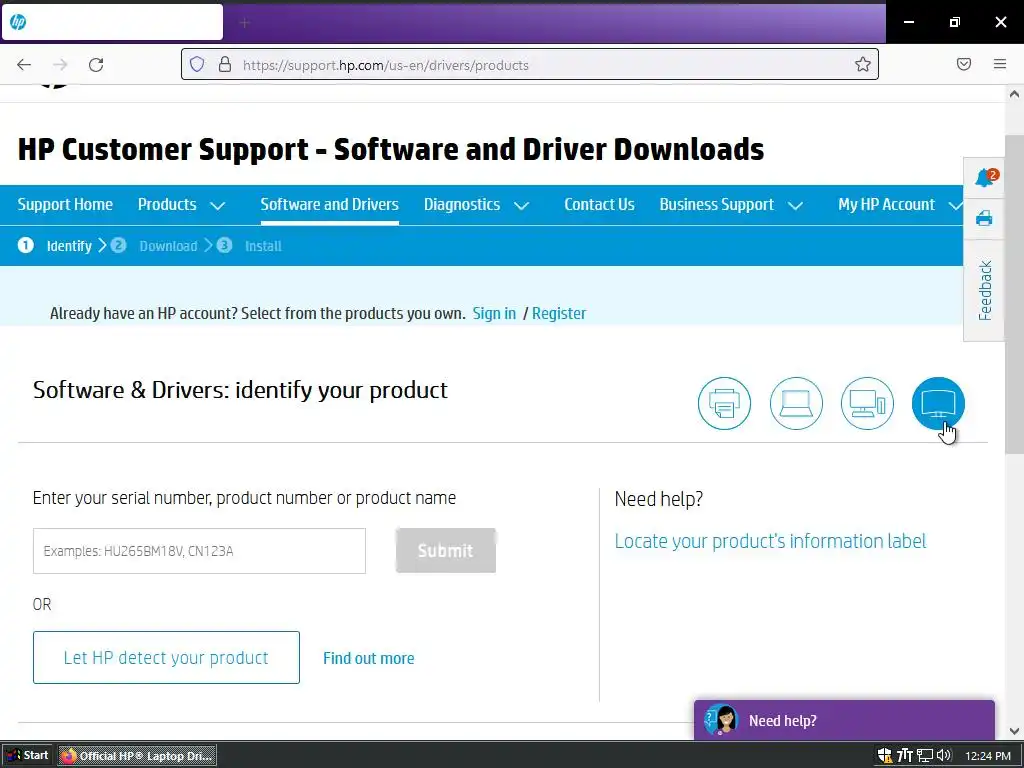Expand the Diagnostics dropdown menu
This screenshot has height=768, width=1024.
[x=476, y=204]
